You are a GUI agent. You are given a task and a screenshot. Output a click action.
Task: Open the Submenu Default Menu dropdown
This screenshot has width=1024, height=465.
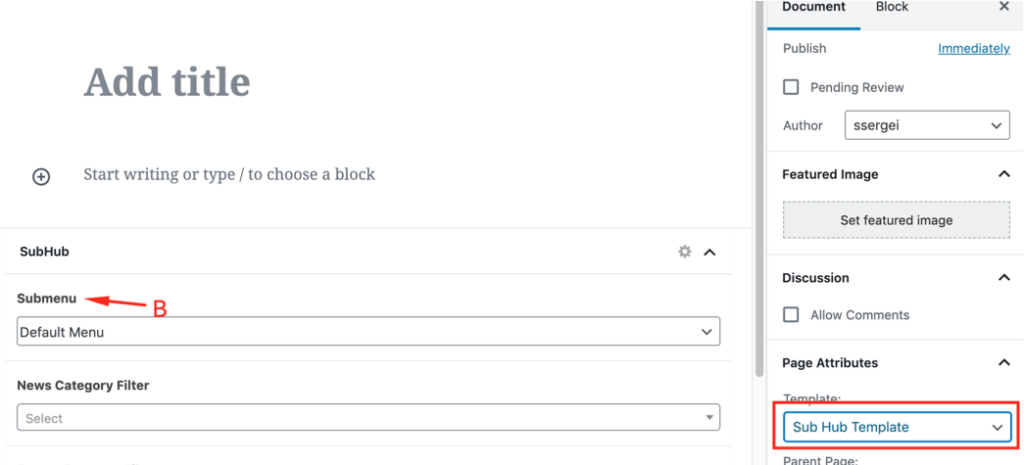click(368, 332)
